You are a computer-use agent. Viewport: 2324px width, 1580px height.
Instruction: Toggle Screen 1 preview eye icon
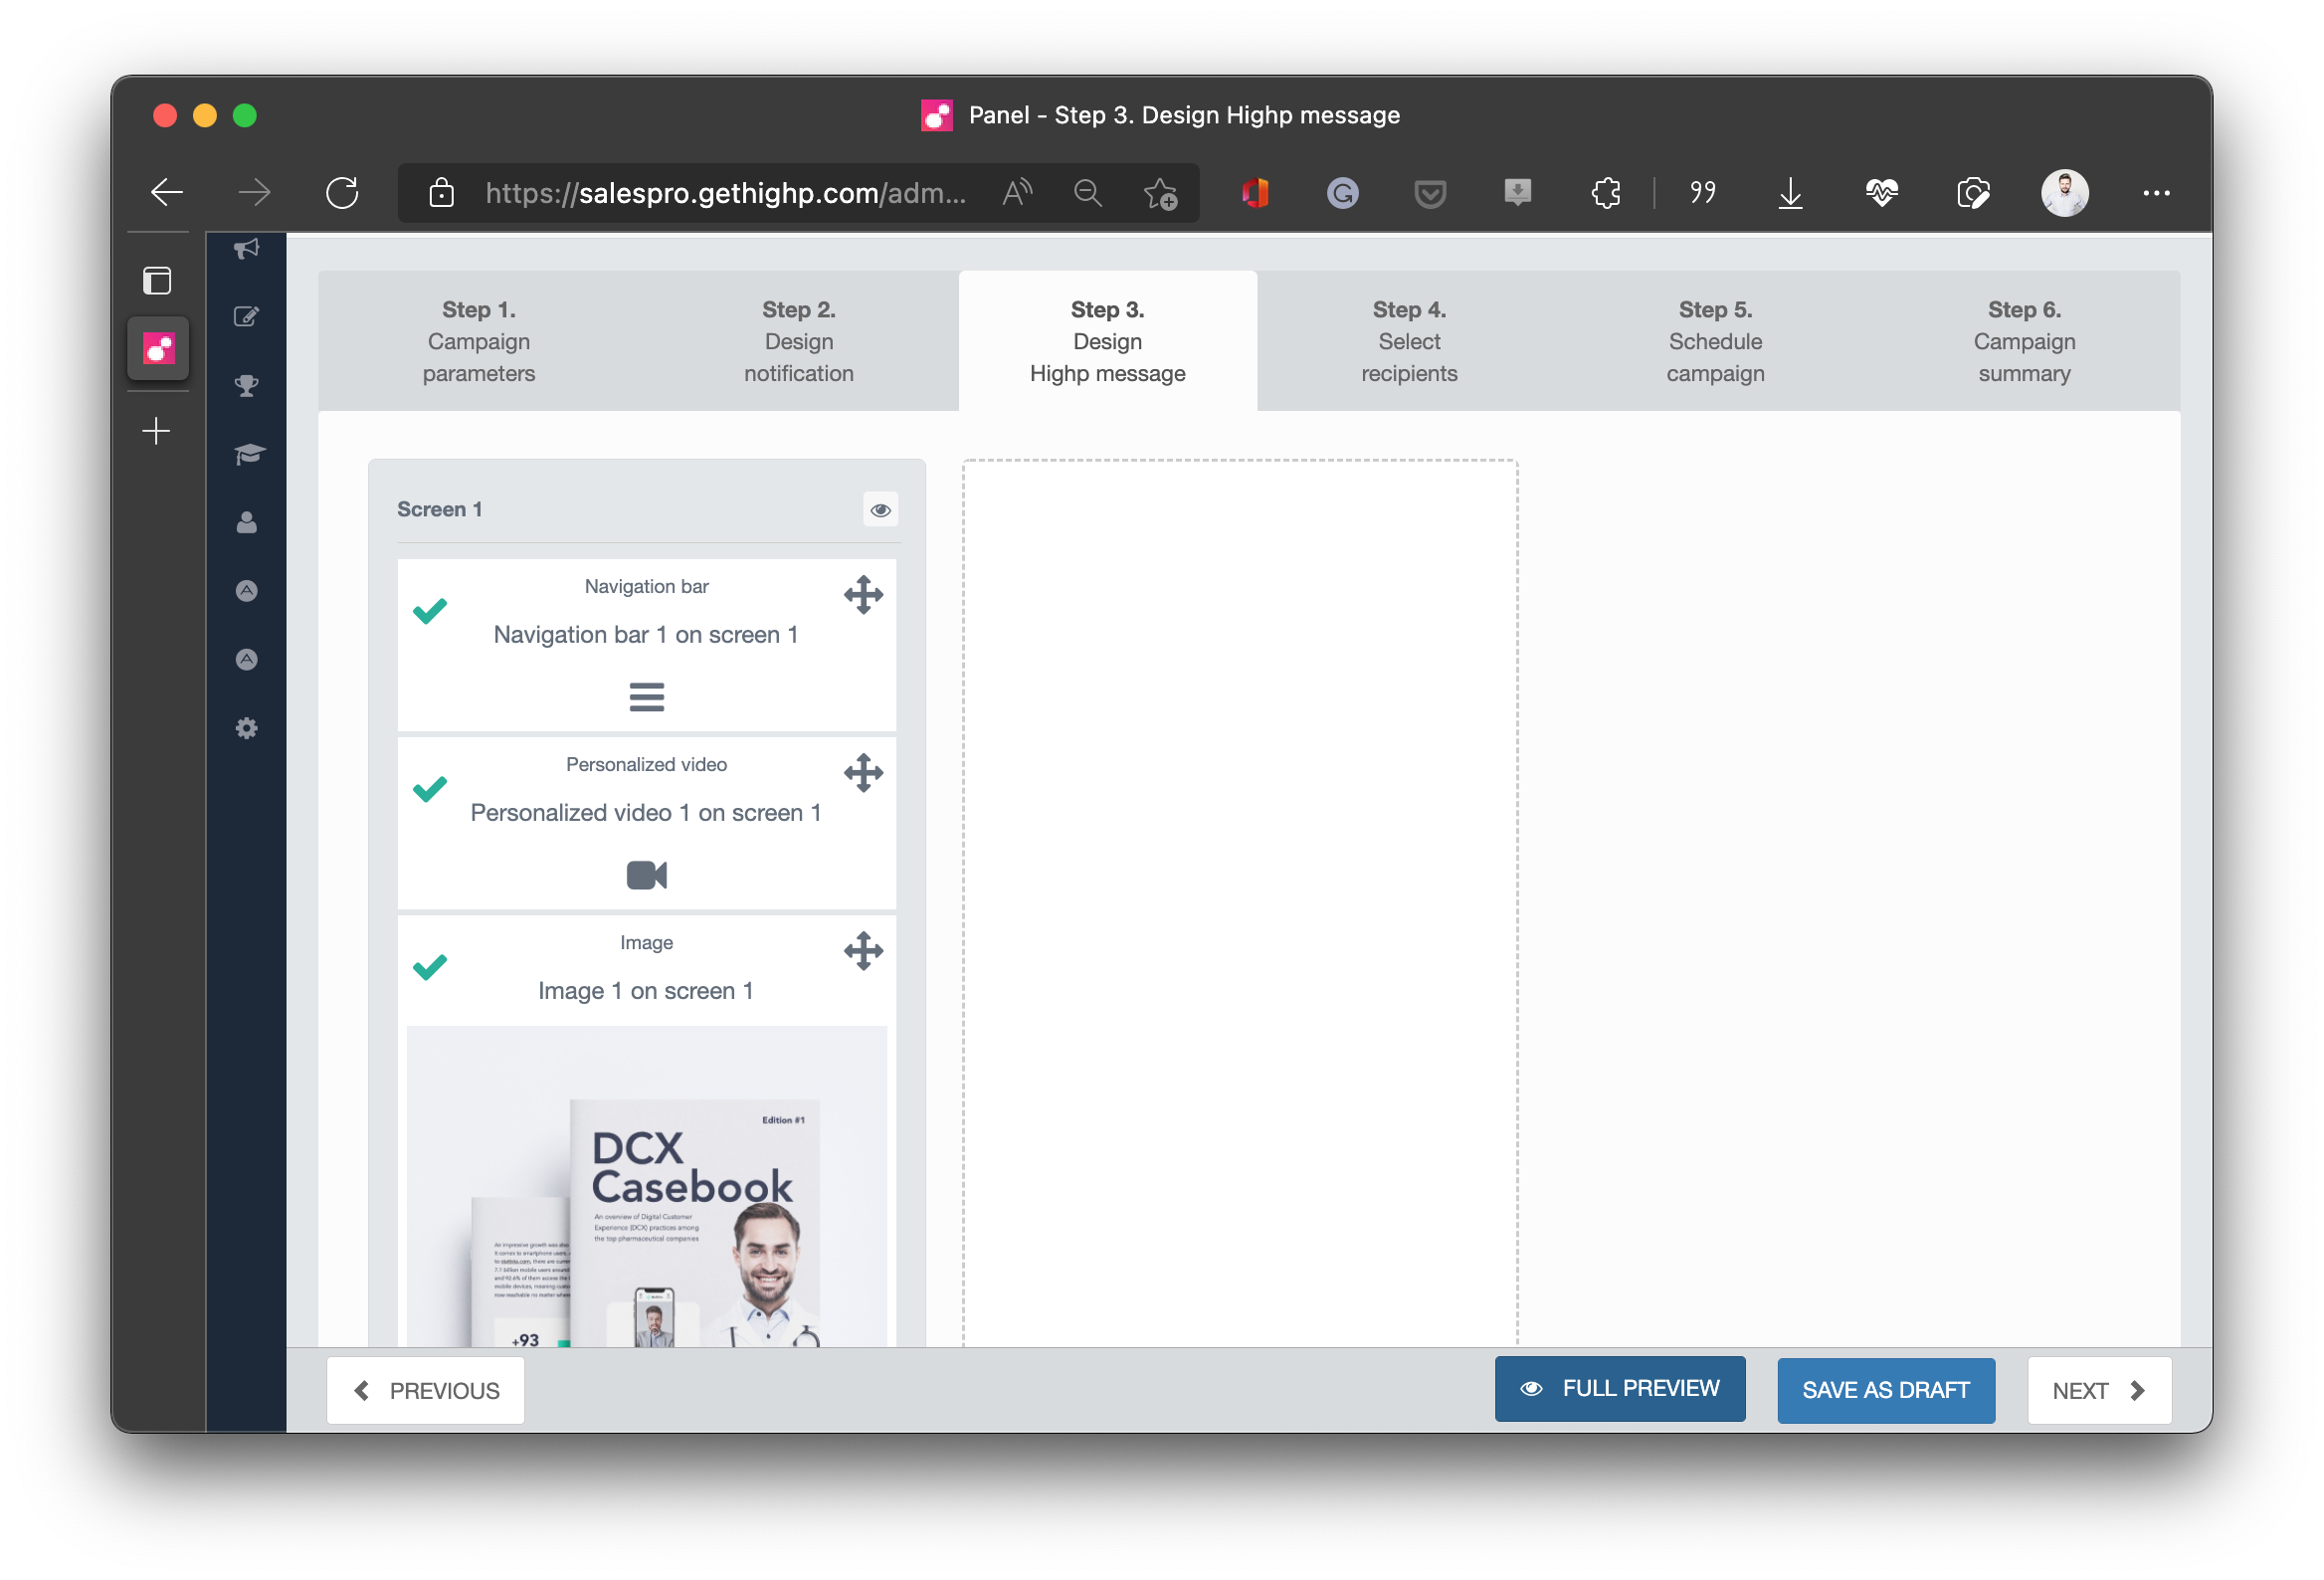[x=880, y=510]
